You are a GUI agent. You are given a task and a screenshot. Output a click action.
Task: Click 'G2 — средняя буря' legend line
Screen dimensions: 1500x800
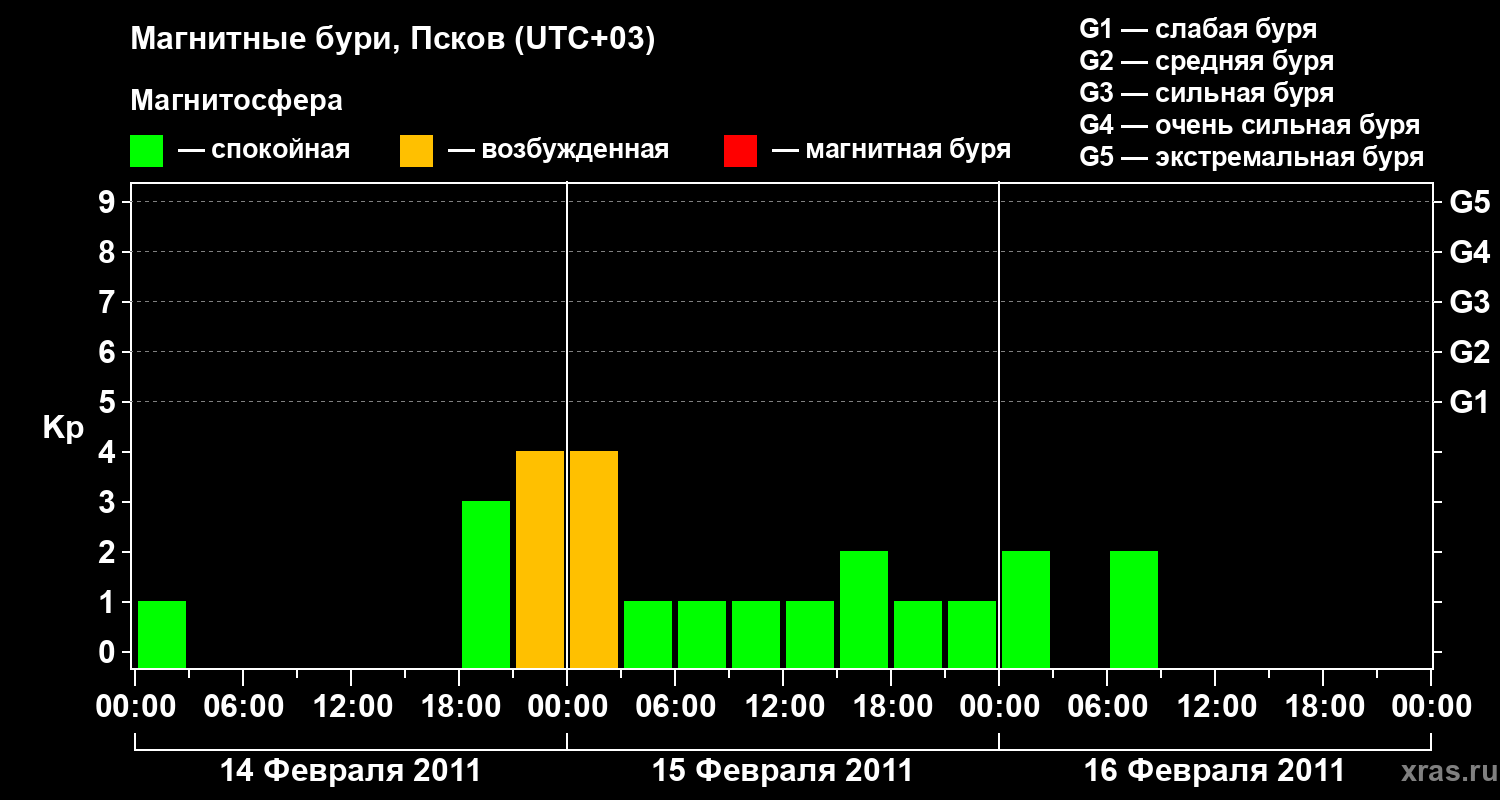pyautogui.click(x=1207, y=61)
